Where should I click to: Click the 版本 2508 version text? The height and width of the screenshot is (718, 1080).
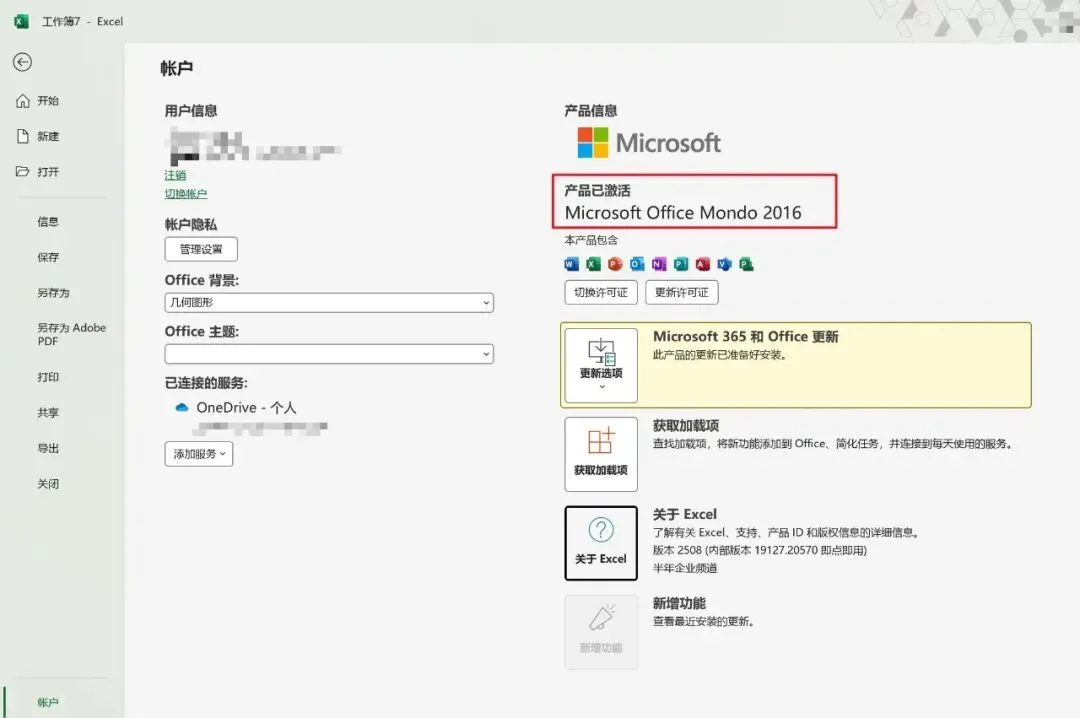[760, 550]
